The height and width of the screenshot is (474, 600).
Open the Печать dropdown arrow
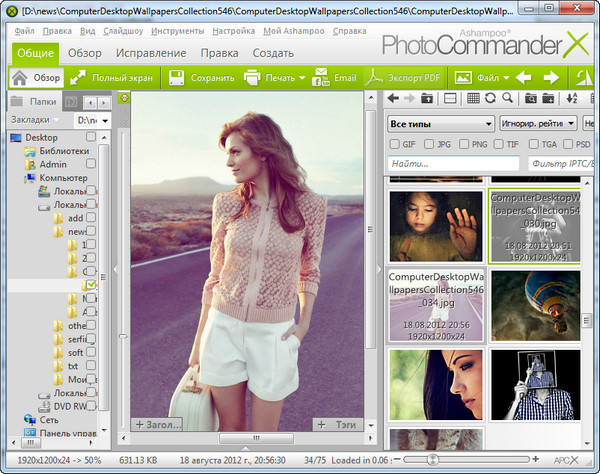coord(300,77)
